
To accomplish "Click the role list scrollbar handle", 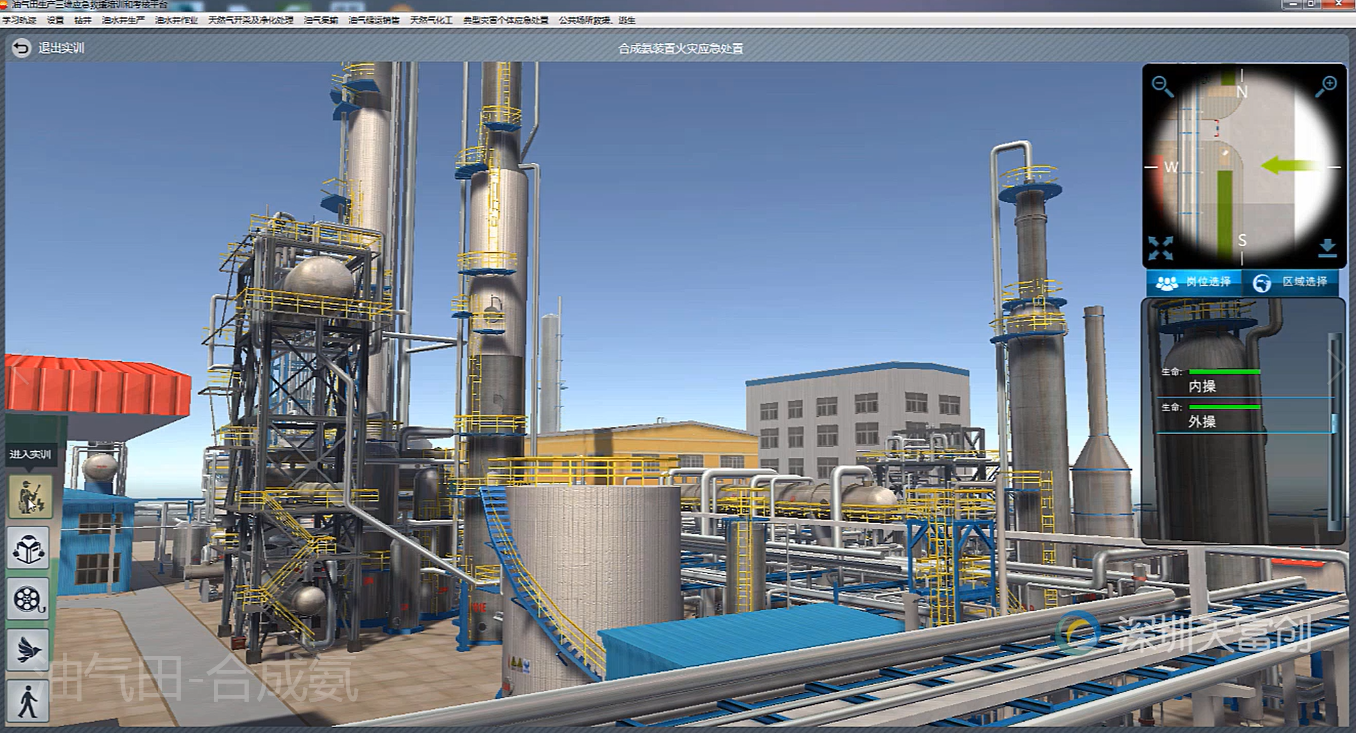I will [x=1333, y=423].
